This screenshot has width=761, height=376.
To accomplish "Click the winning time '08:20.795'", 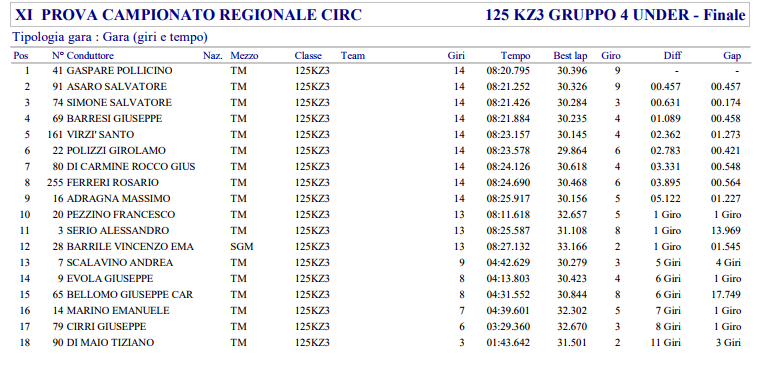I will pos(508,71).
